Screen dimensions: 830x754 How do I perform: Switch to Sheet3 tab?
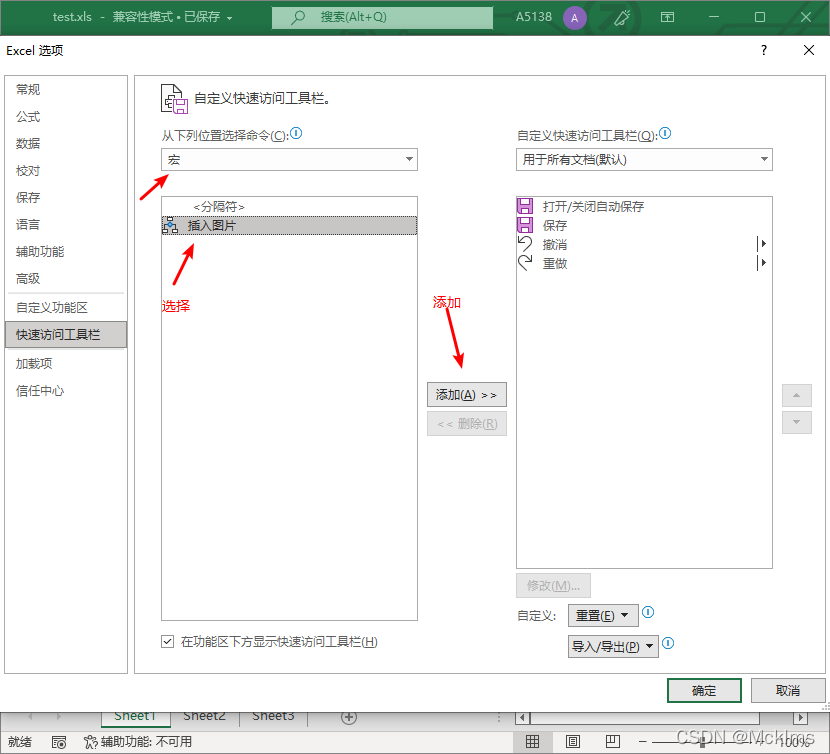(x=273, y=717)
